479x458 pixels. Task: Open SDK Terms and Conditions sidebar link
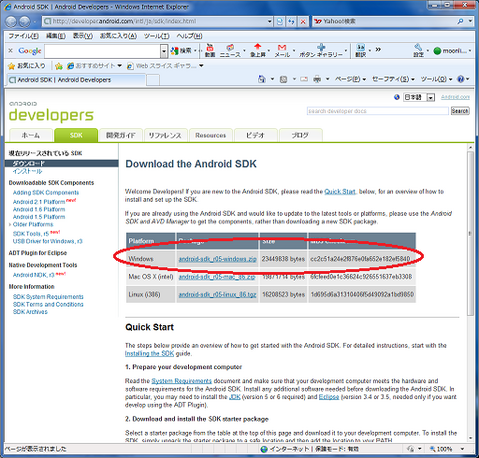tap(48, 304)
